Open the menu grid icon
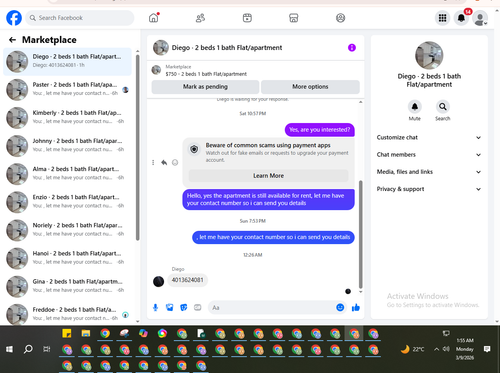This screenshot has width=500, height=373. 442,18
